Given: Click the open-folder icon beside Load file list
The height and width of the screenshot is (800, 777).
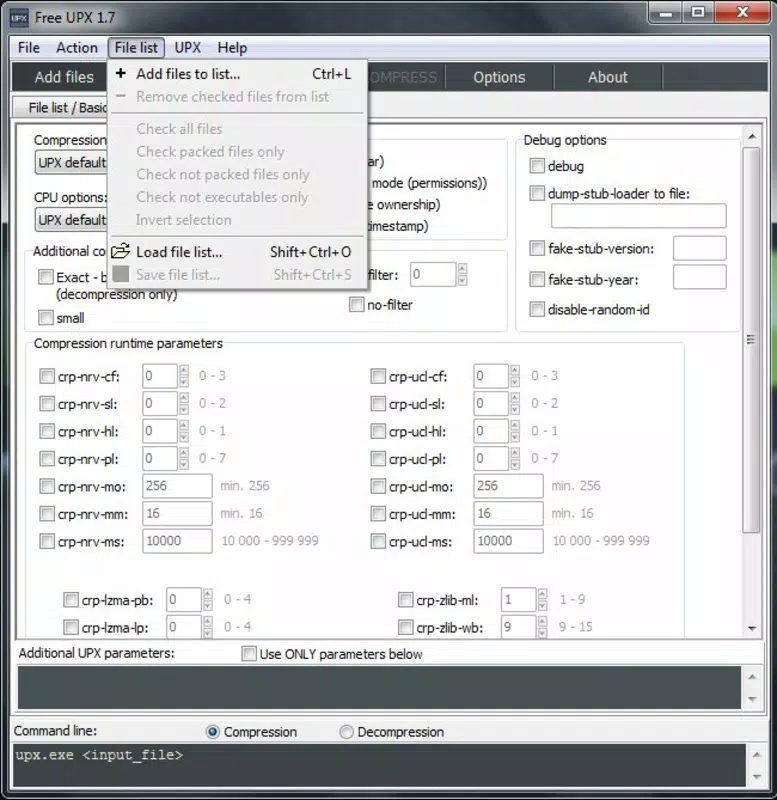Looking at the screenshot, I should [x=121, y=251].
